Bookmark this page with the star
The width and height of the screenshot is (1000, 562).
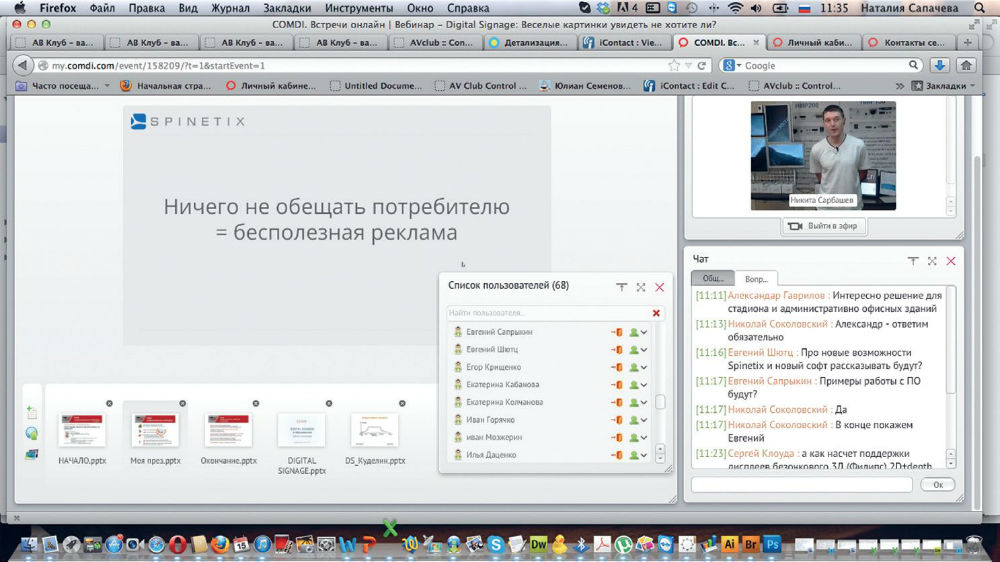(x=673, y=65)
